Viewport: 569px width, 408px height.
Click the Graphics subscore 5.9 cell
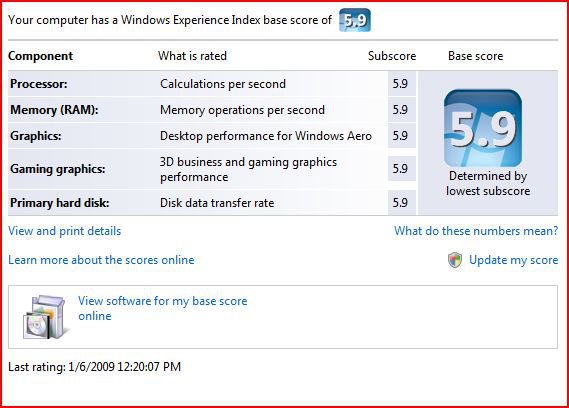click(402, 136)
